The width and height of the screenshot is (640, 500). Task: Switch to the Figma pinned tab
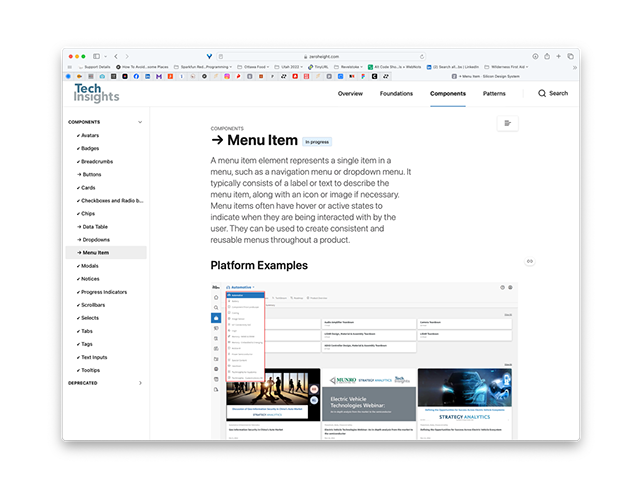363,76
